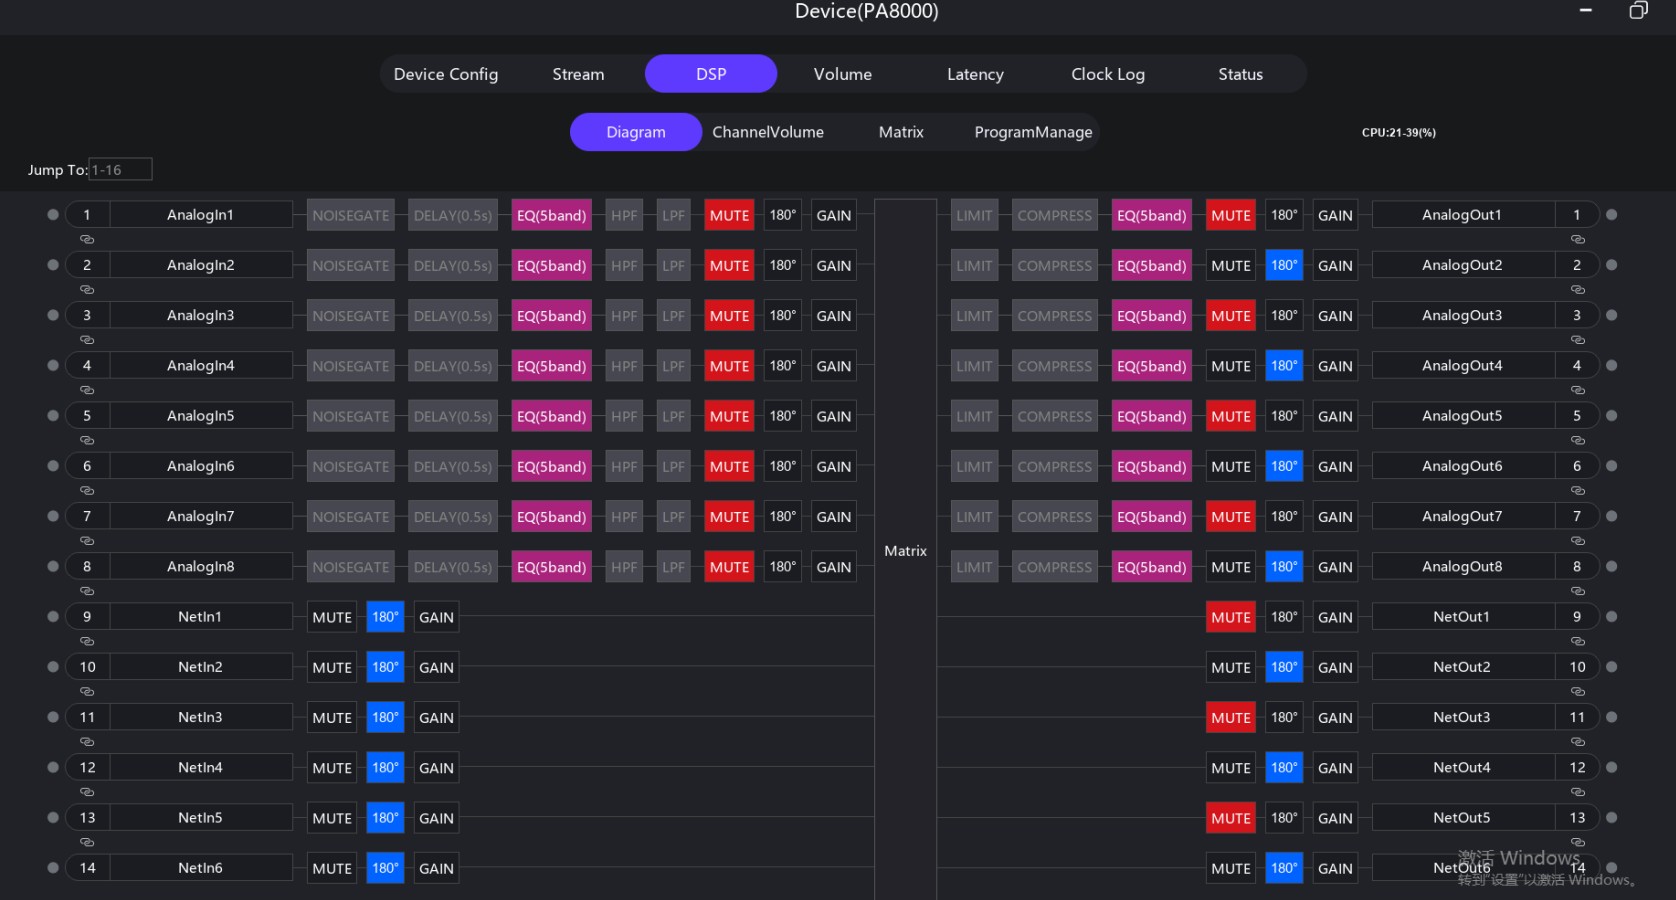Image resolution: width=1676 pixels, height=900 pixels.
Task: Open the COMPRESS block for AnalogOut5
Action: coord(1054,416)
